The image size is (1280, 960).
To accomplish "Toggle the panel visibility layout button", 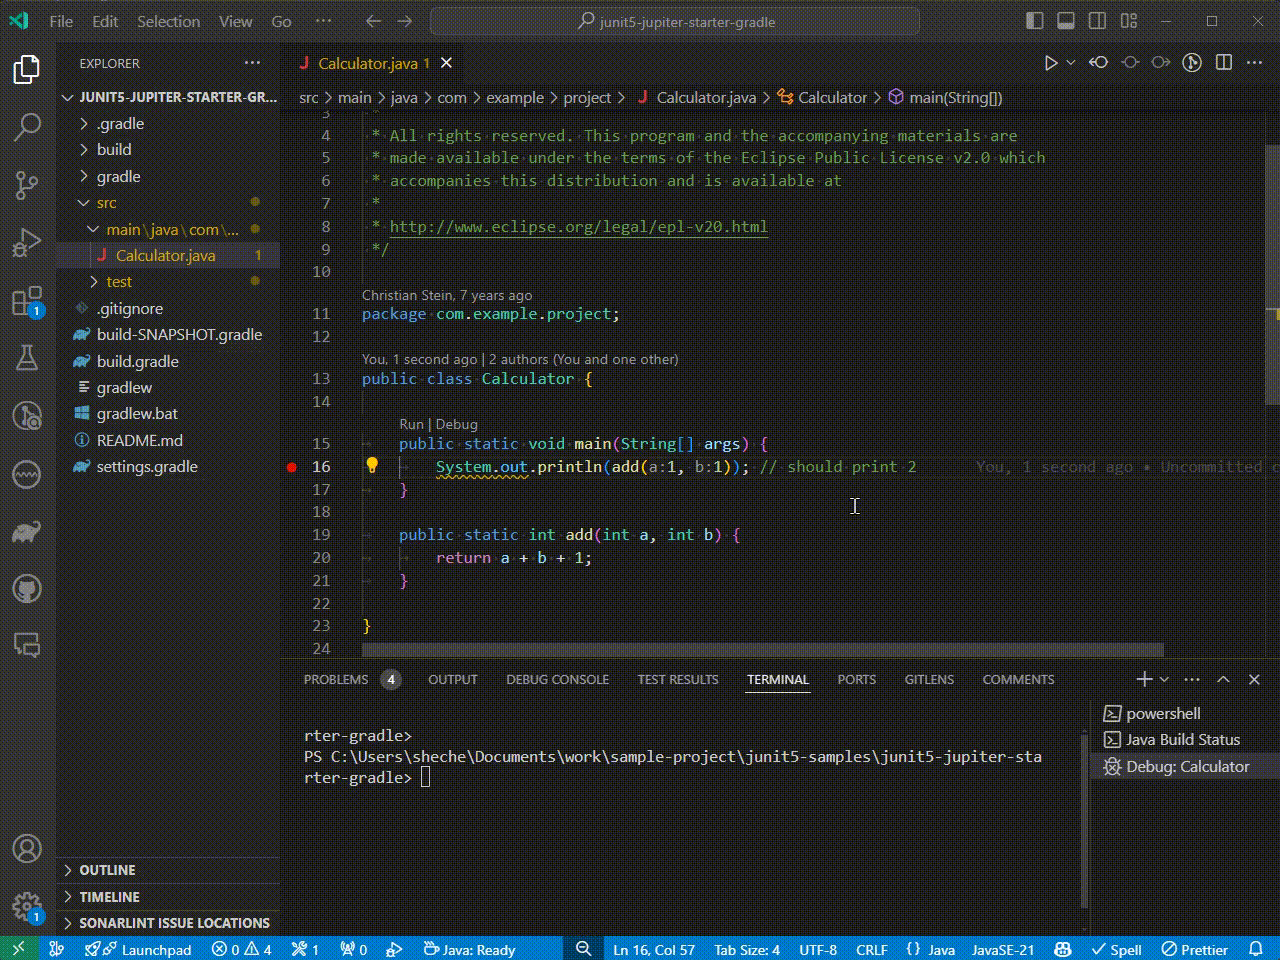I will [1066, 21].
